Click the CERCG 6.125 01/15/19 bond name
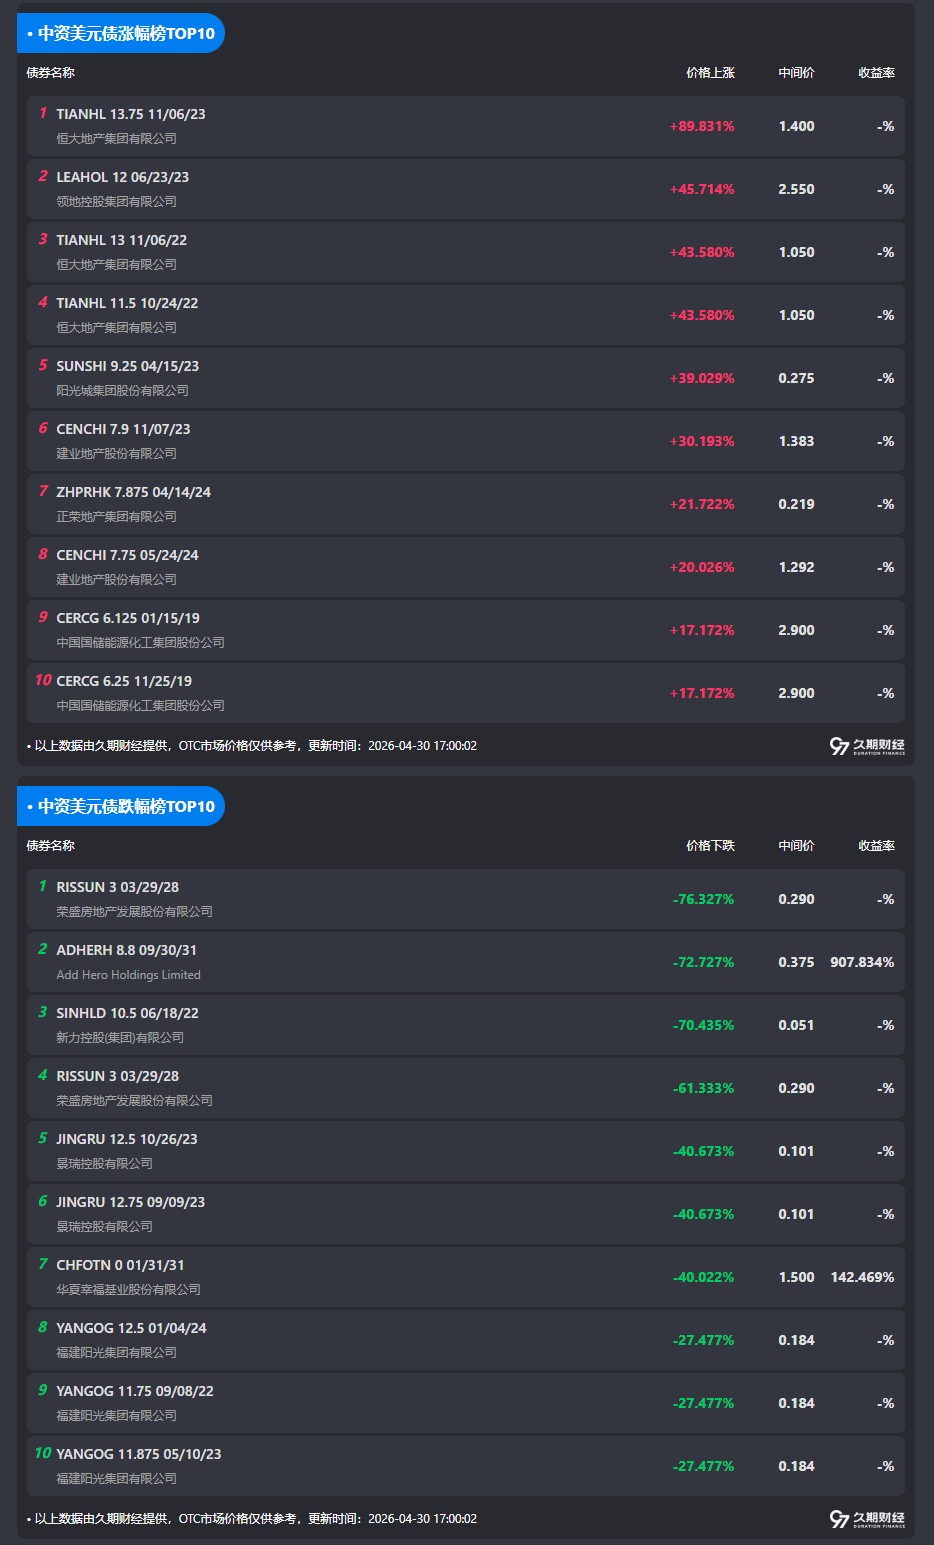Image resolution: width=934 pixels, height=1545 pixels. click(128, 619)
